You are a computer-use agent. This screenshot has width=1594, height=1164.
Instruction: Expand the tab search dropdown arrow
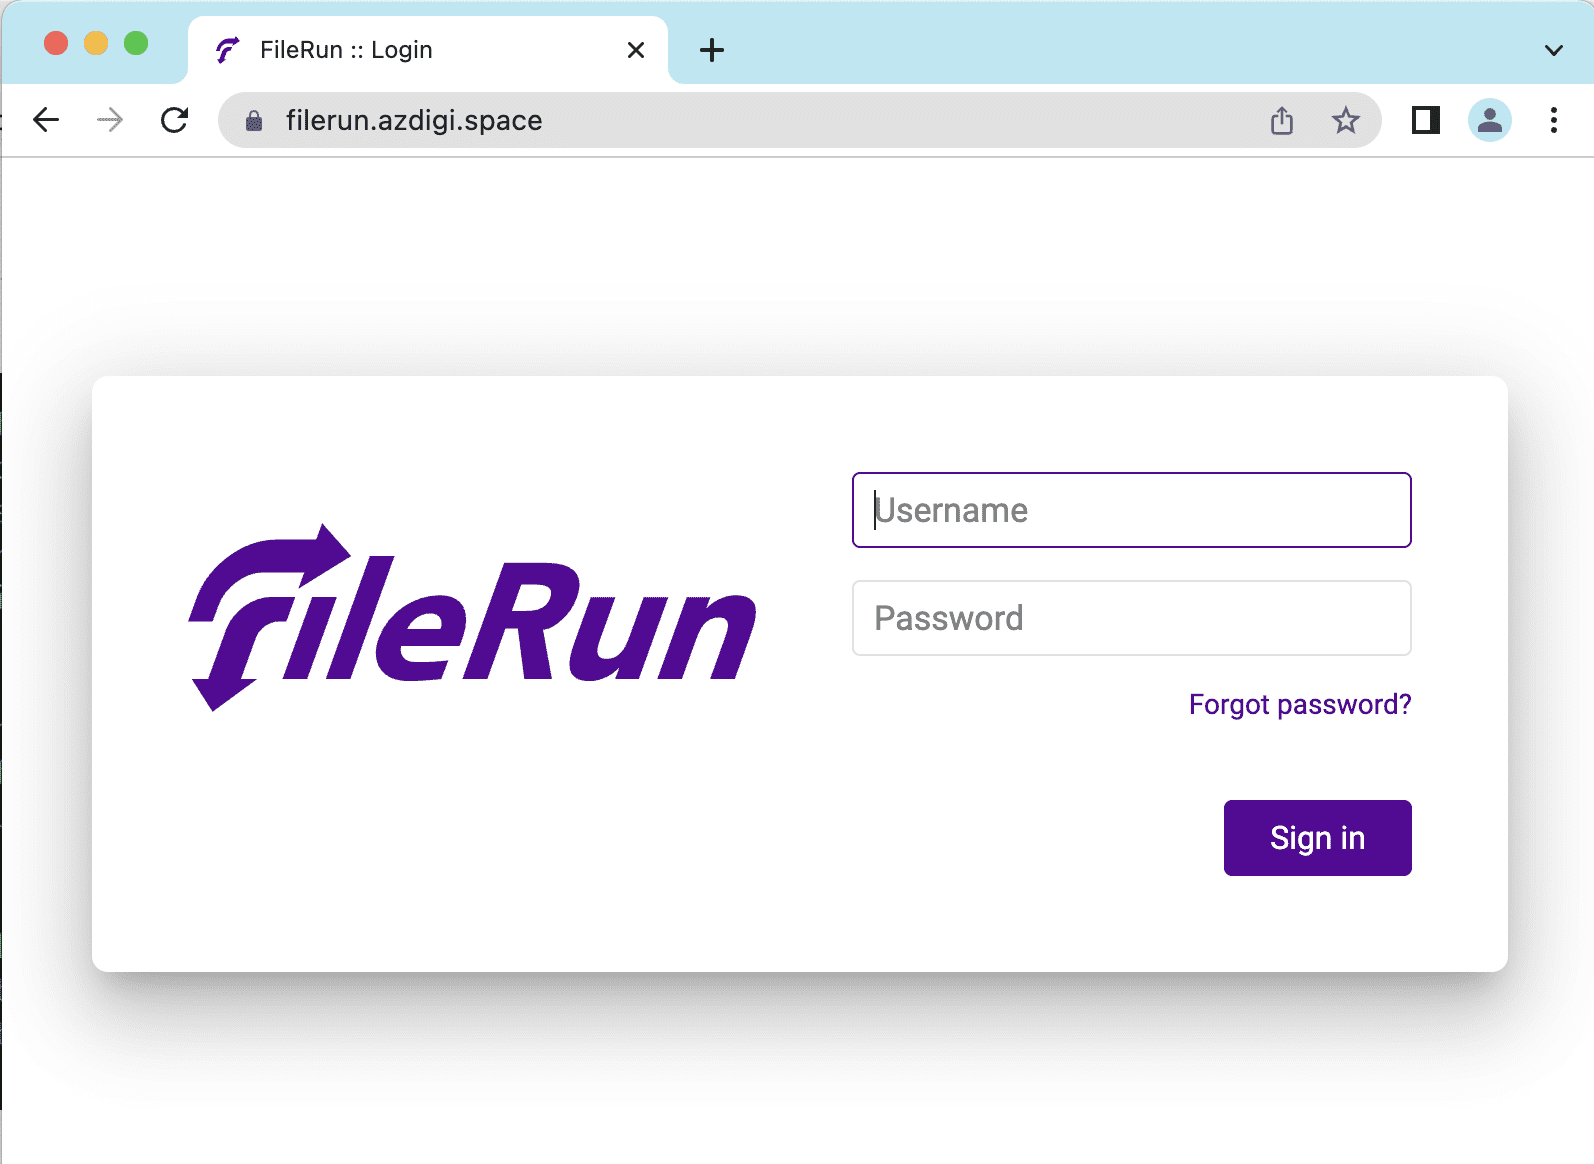(1553, 50)
